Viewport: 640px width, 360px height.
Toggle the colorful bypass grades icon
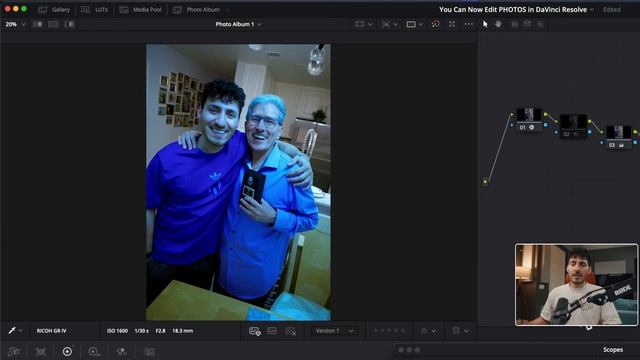coord(436,24)
